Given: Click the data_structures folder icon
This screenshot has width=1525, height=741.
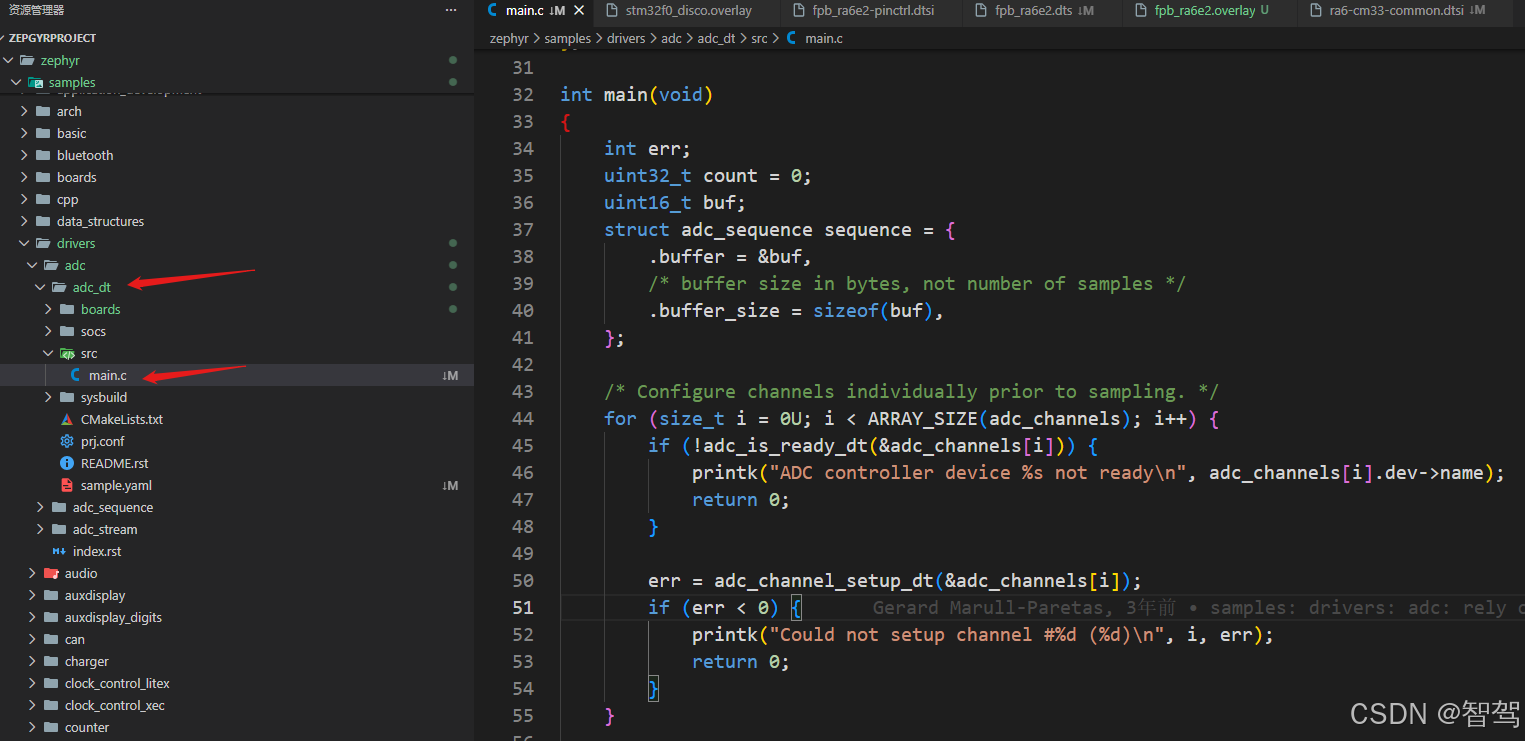Looking at the screenshot, I should (x=43, y=222).
